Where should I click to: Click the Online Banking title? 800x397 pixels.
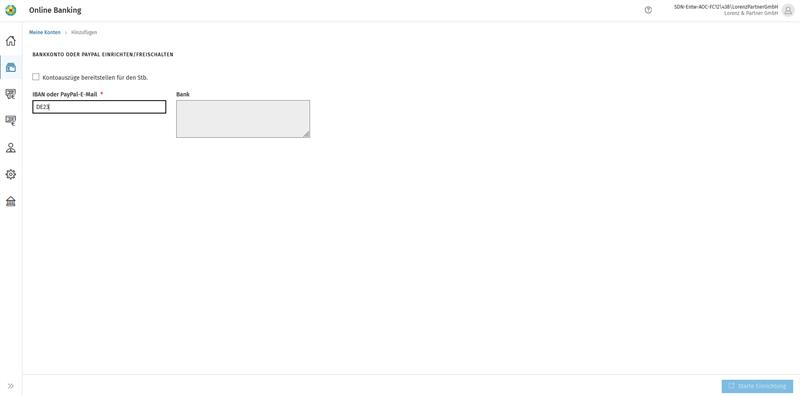coord(55,10)
